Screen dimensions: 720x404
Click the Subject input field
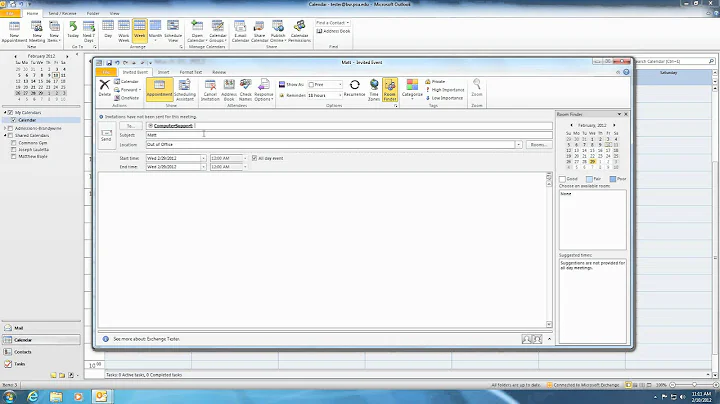pos(349,135)
